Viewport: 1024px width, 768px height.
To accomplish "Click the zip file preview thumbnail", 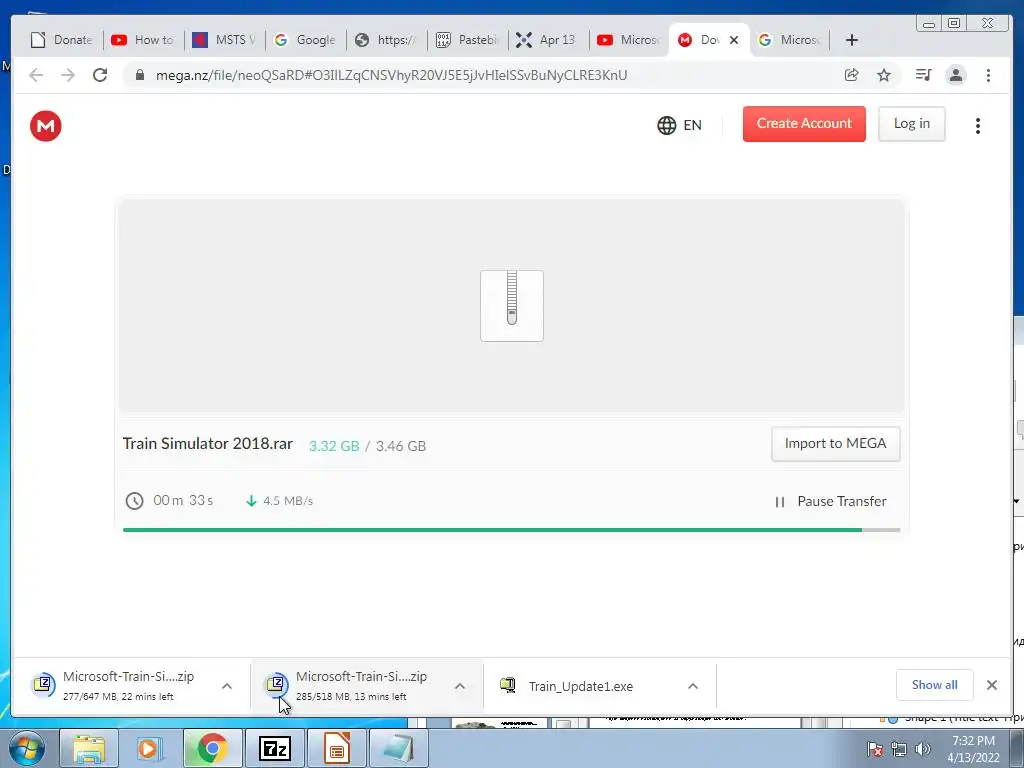I will [x=512, y=306].
